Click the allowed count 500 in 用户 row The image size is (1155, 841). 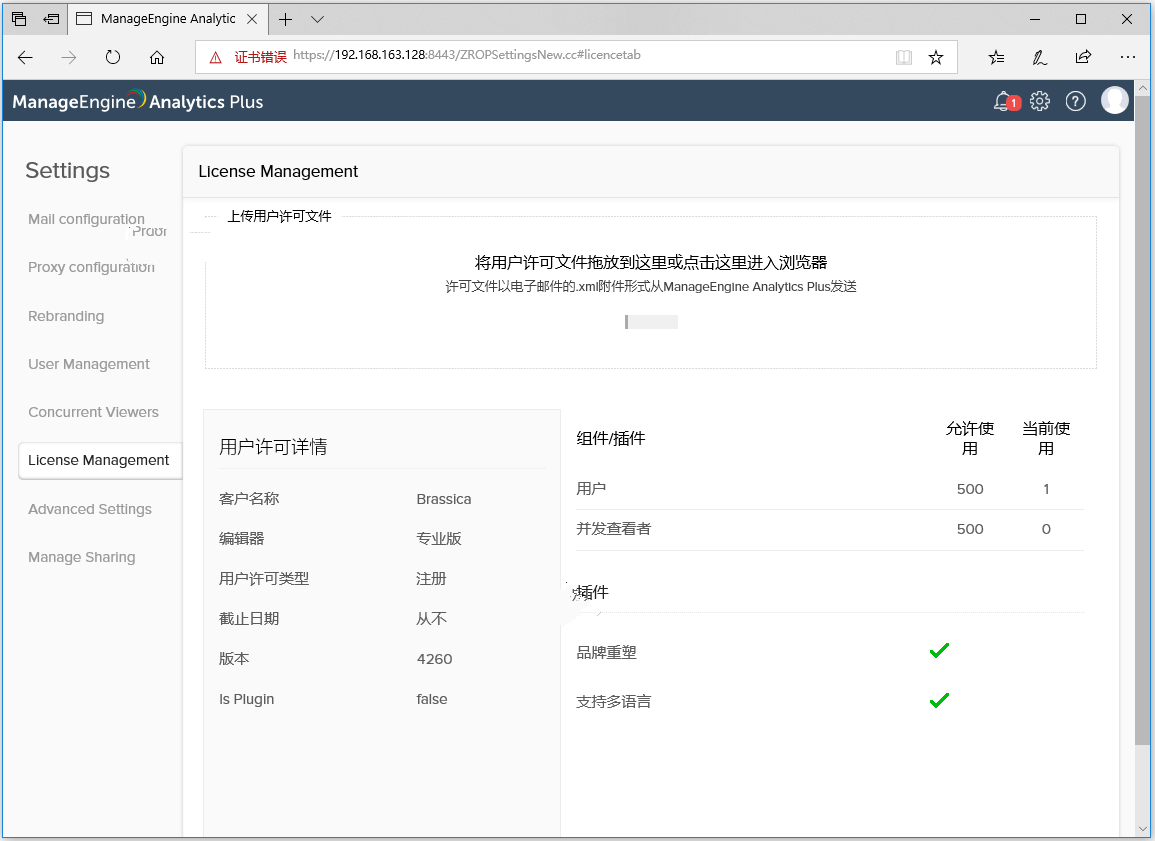click(970, 489)
